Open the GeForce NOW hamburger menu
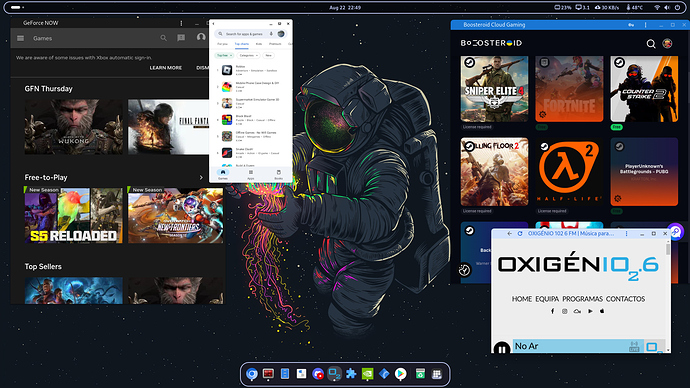The width and height of the screenshot is (690, 388). [20, 38]
